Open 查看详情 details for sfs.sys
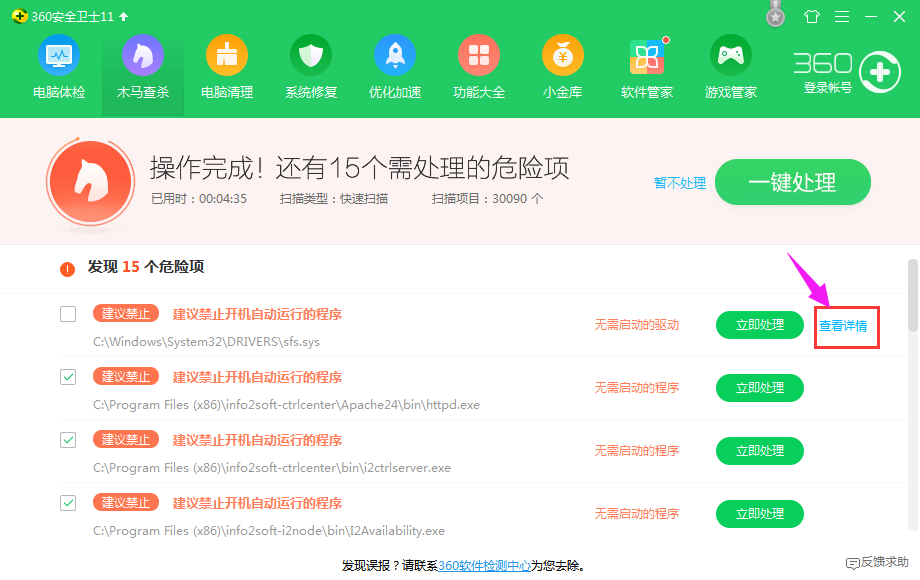Image resolution: width=920 pixels, height=580 pixels. coord(843,326)
